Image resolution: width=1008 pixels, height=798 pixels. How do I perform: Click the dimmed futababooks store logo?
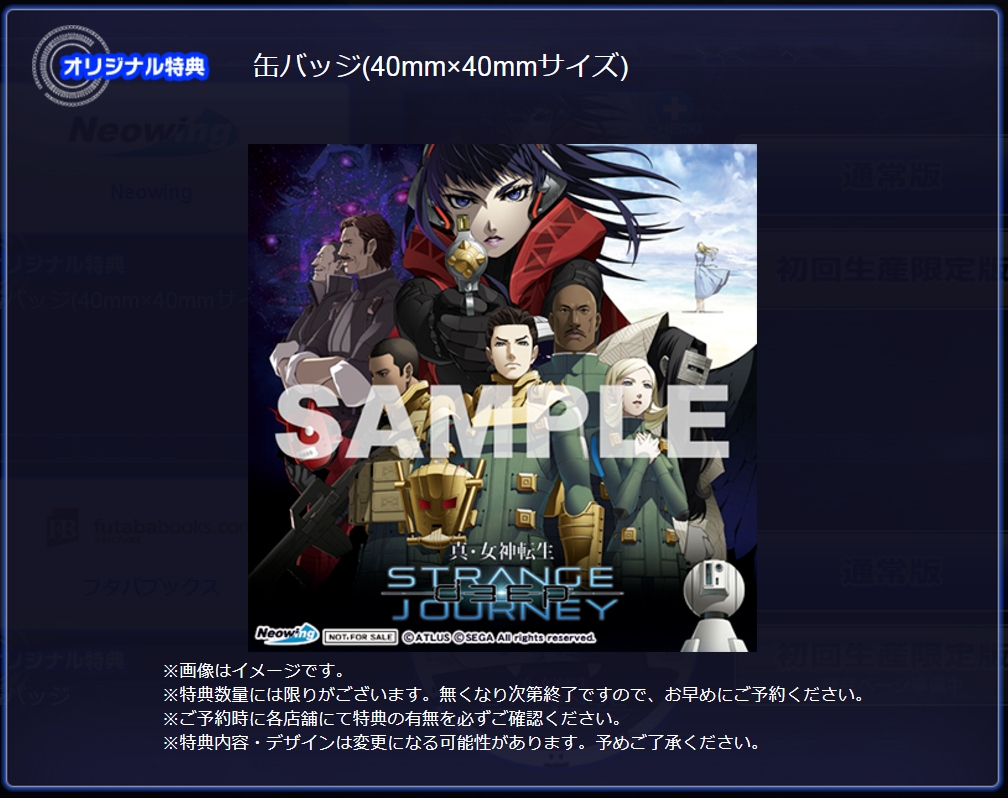coord(147,529)
